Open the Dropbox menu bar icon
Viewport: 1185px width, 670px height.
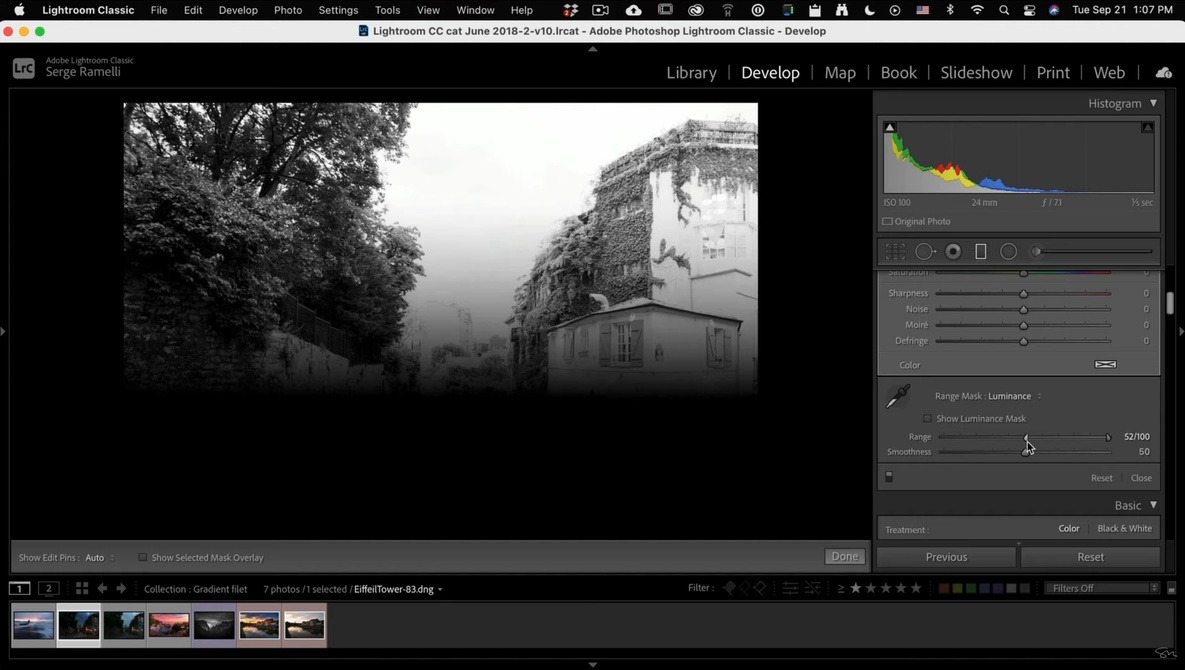point(571,10)
